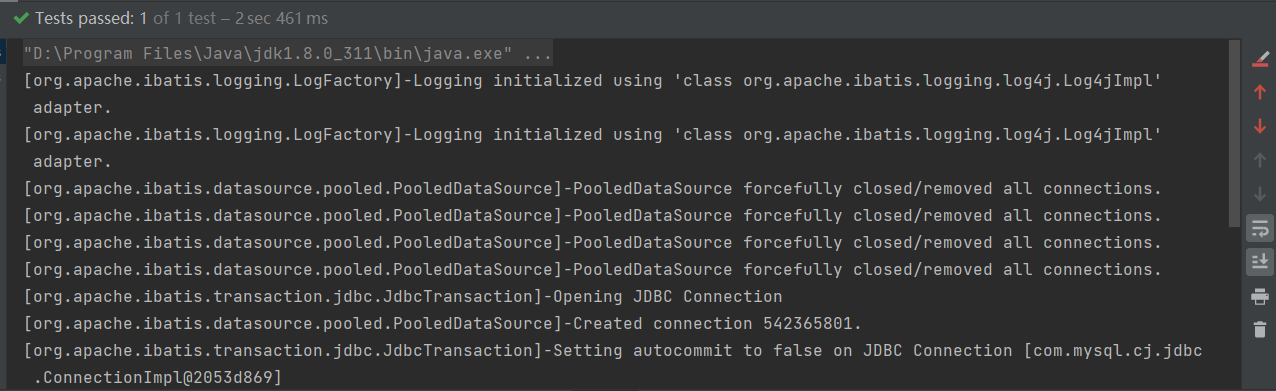Click the 'ConnectionImpl@2053d869' wrapped text line
Viewport: 1276px width, 391px height.
click(x=158, y=377)
